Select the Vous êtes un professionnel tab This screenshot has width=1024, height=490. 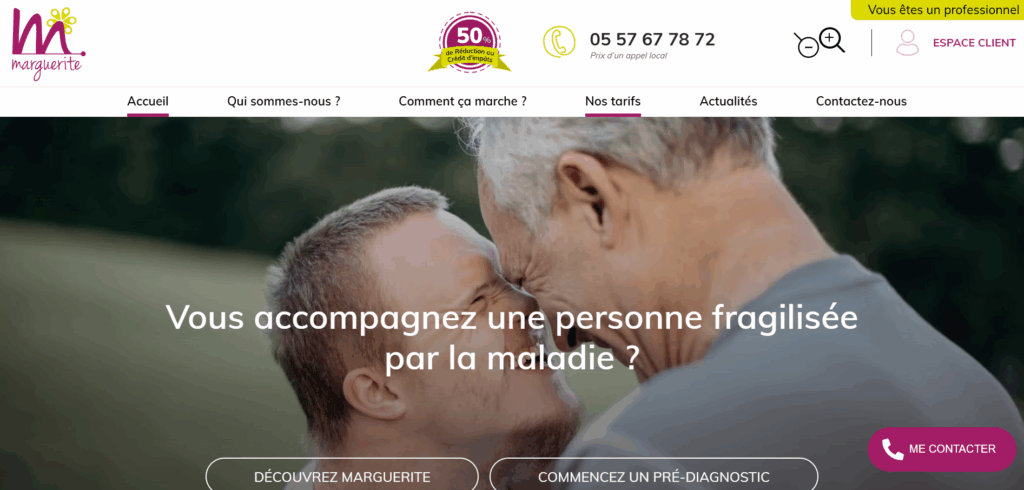coord(938,10)
